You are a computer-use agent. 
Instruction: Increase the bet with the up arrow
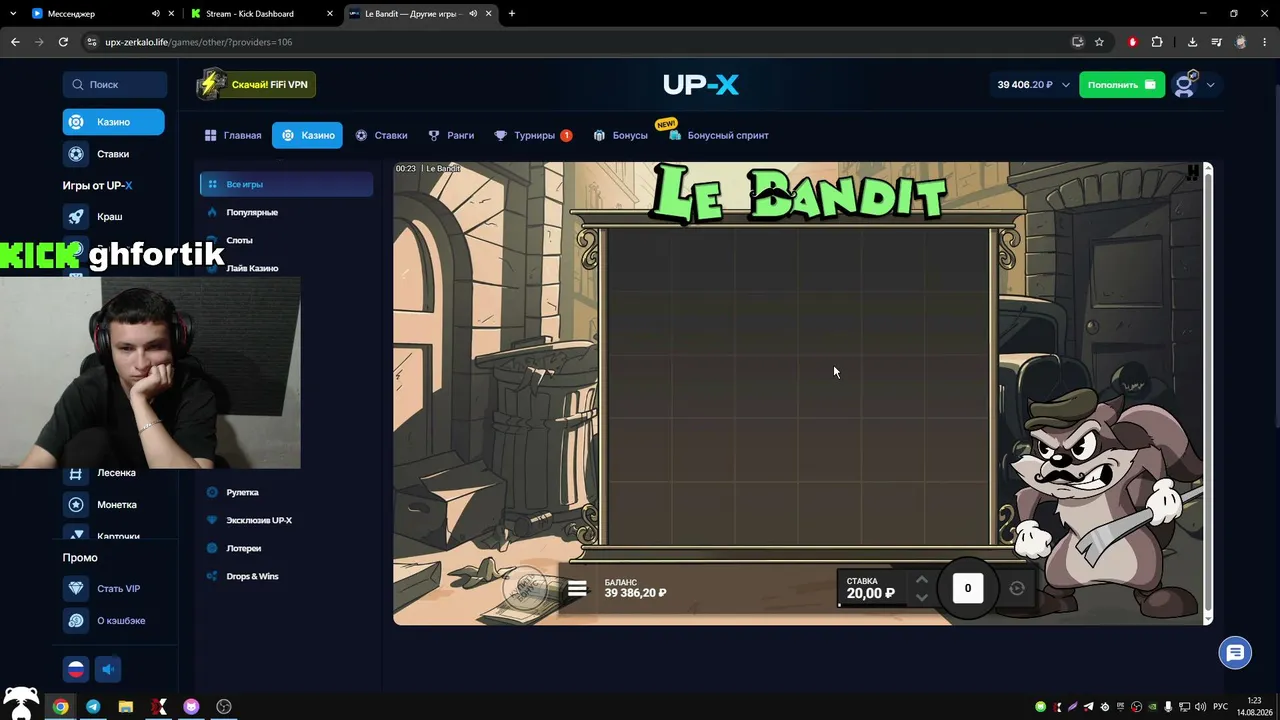pos(922,580)
